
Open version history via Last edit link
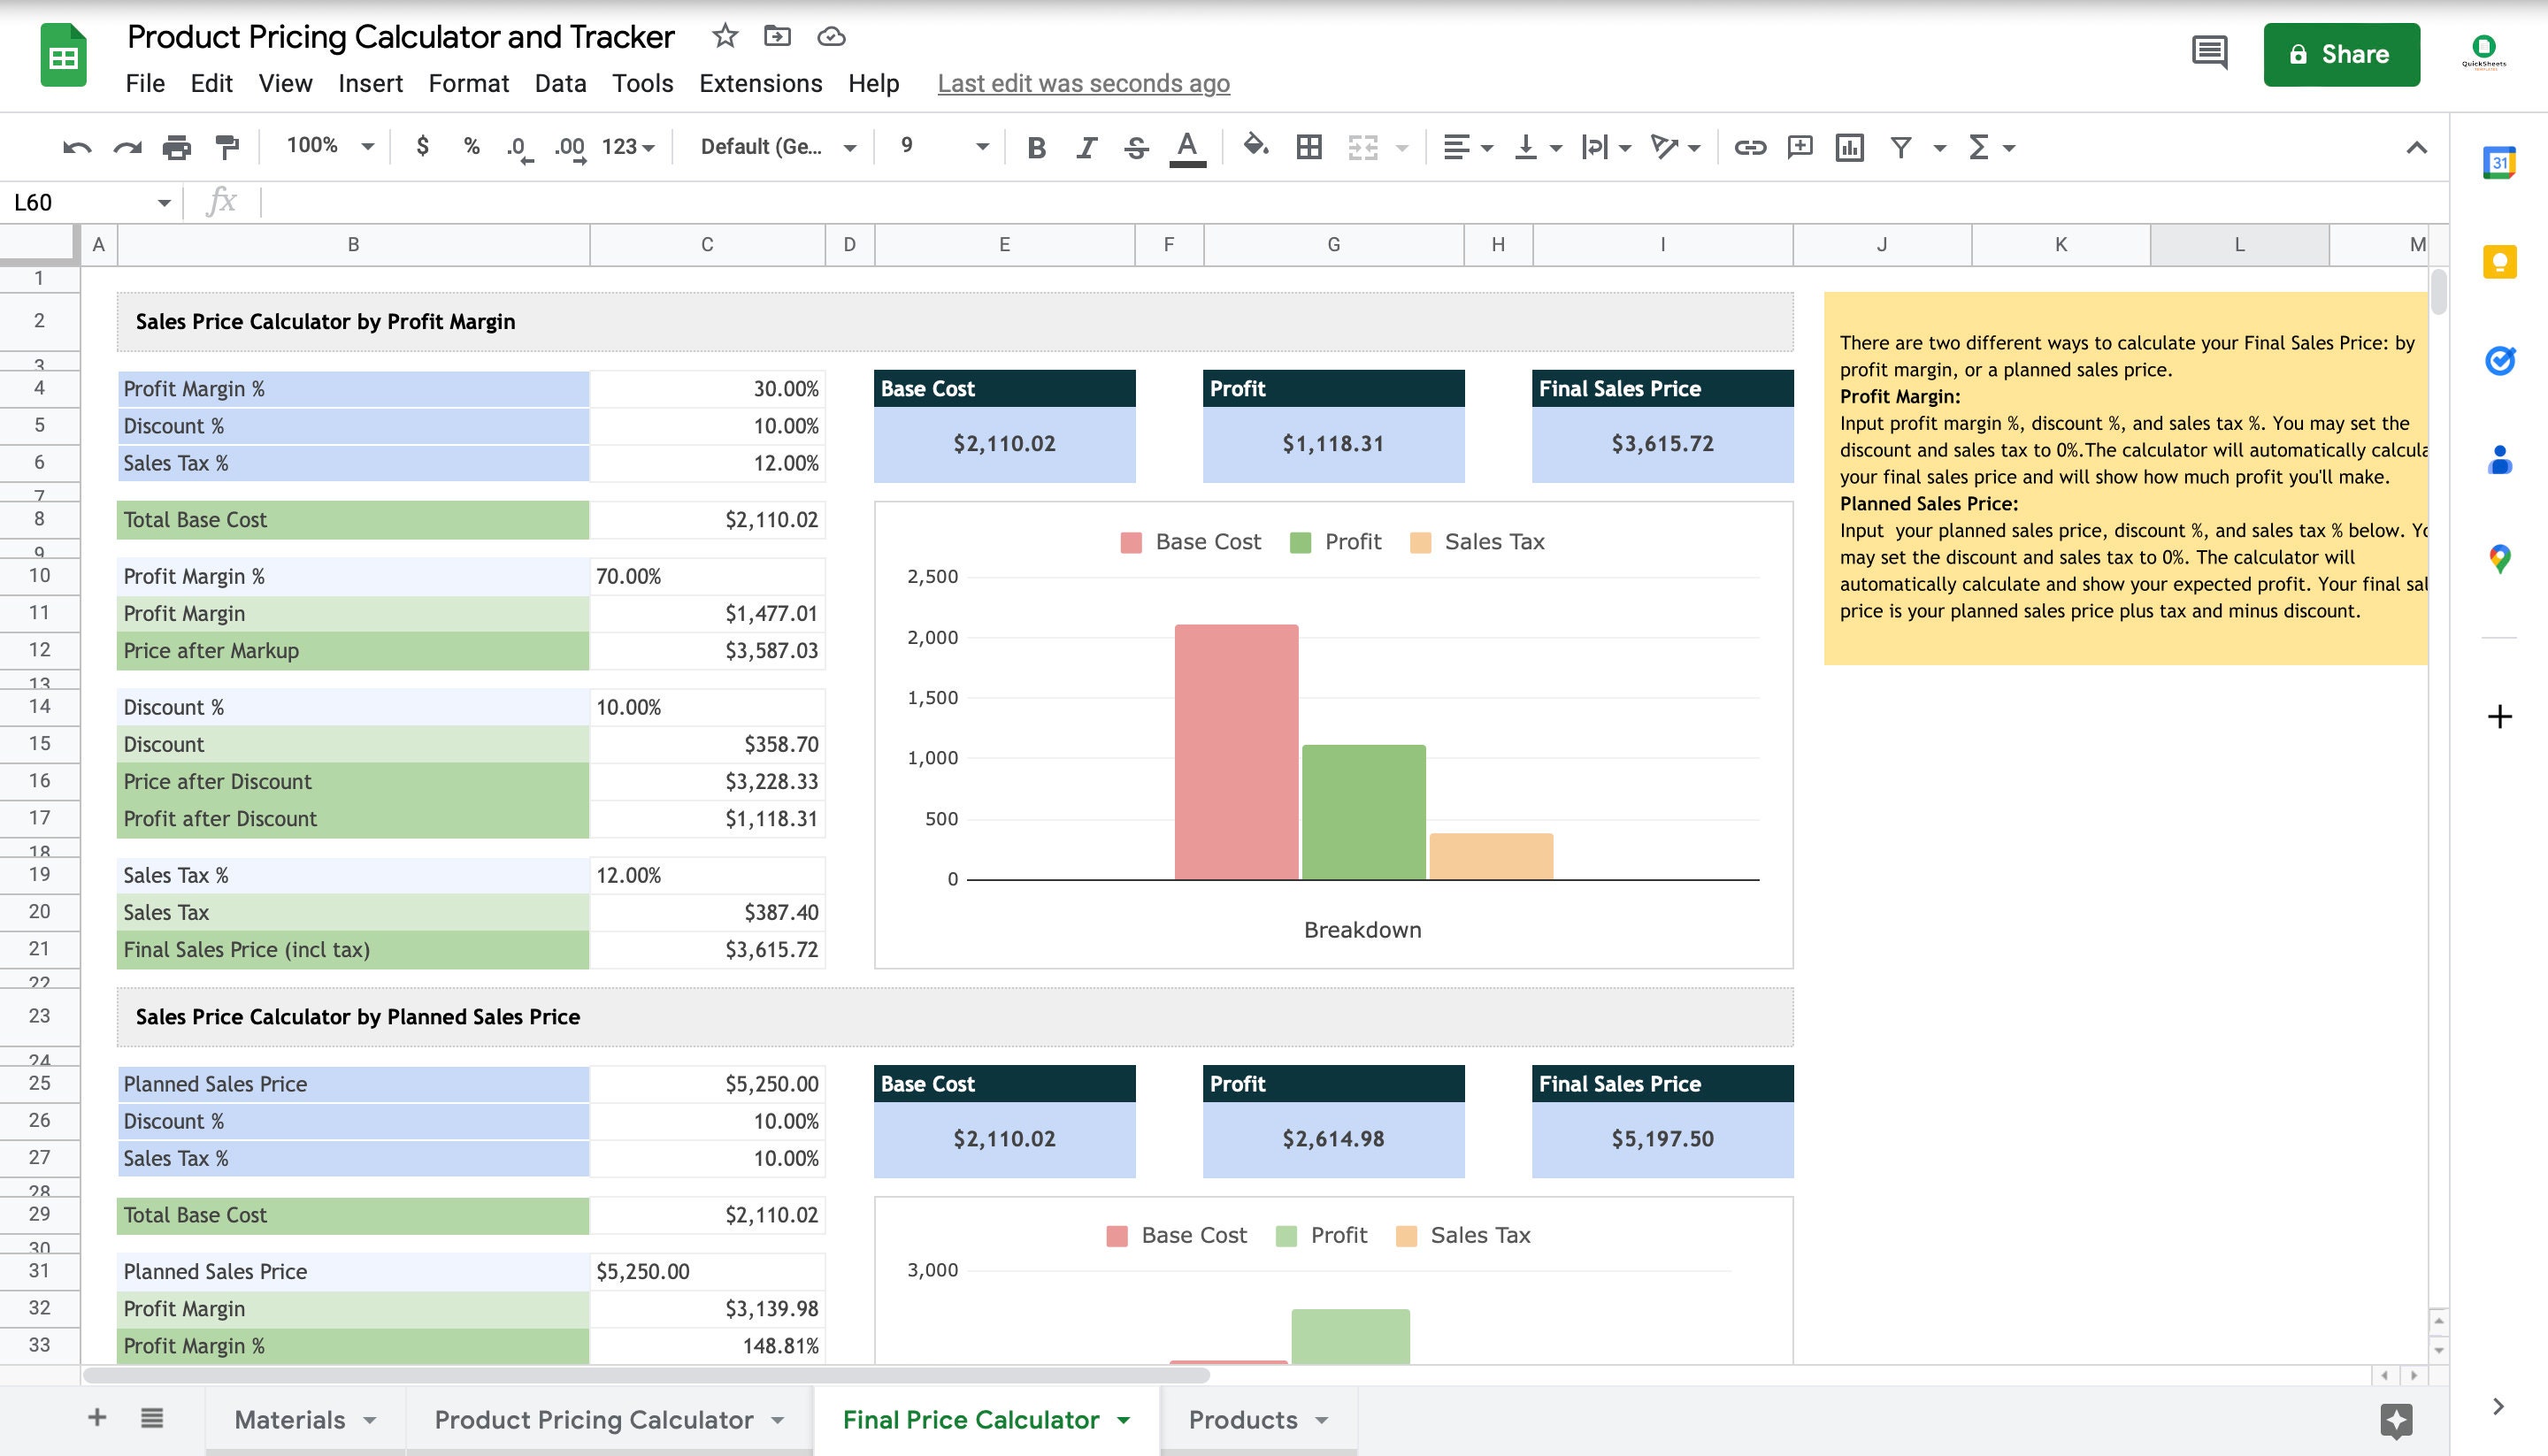(1083, 84)
